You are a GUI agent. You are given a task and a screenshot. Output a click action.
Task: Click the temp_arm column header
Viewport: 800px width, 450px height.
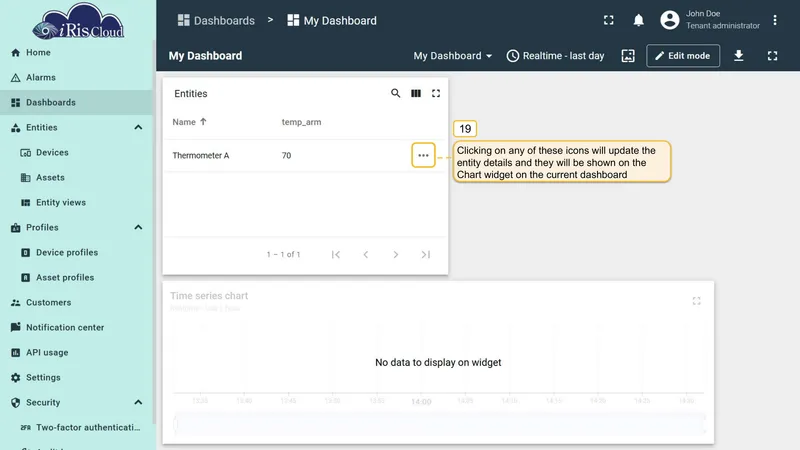pyautogui.click(x=302, y=122)
